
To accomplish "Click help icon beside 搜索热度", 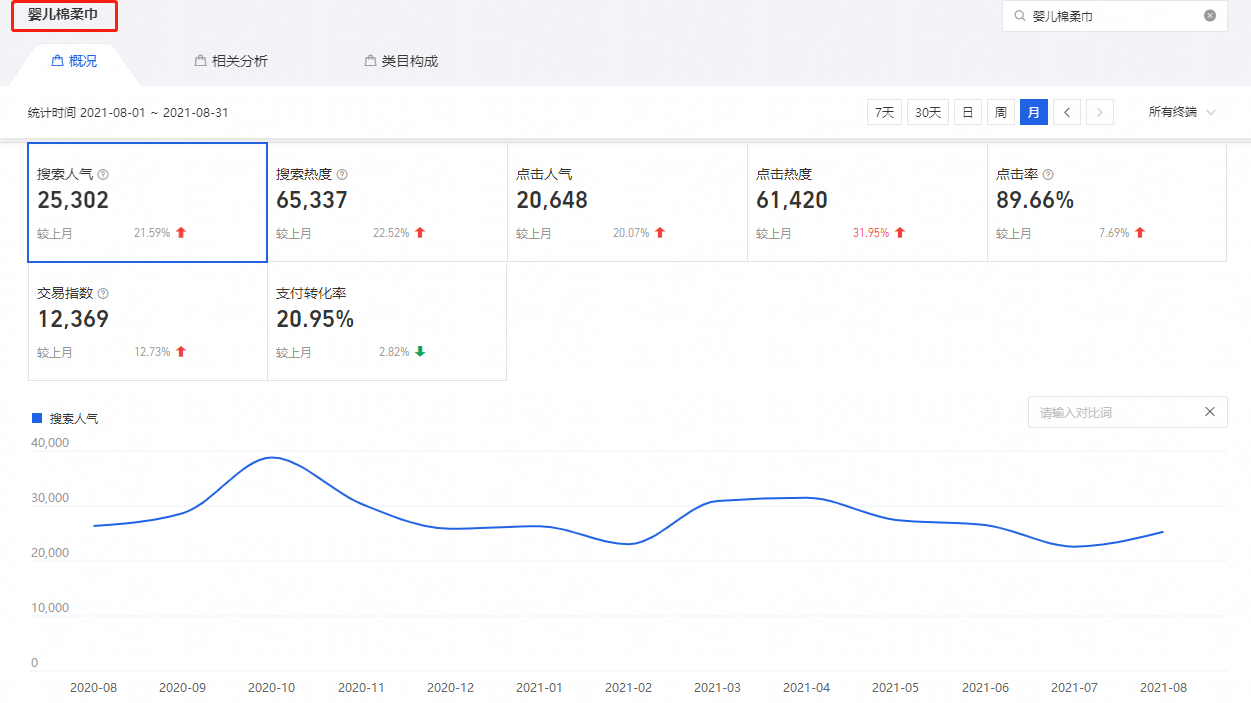I will (342, 174).
